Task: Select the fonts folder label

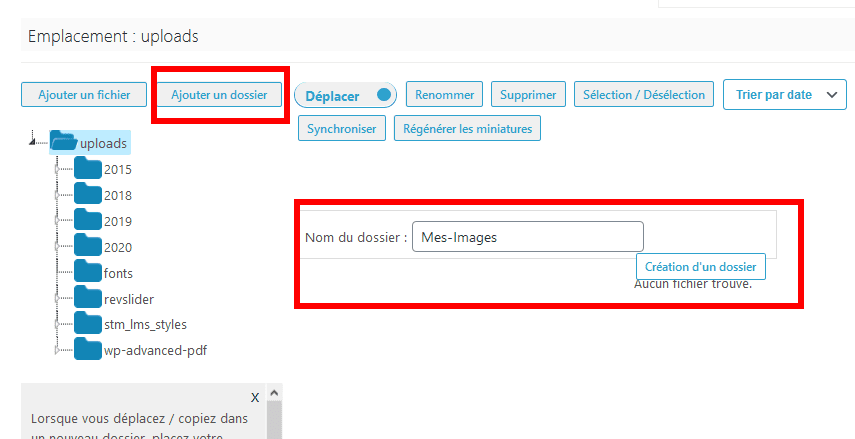Action: tap(118, 273)
